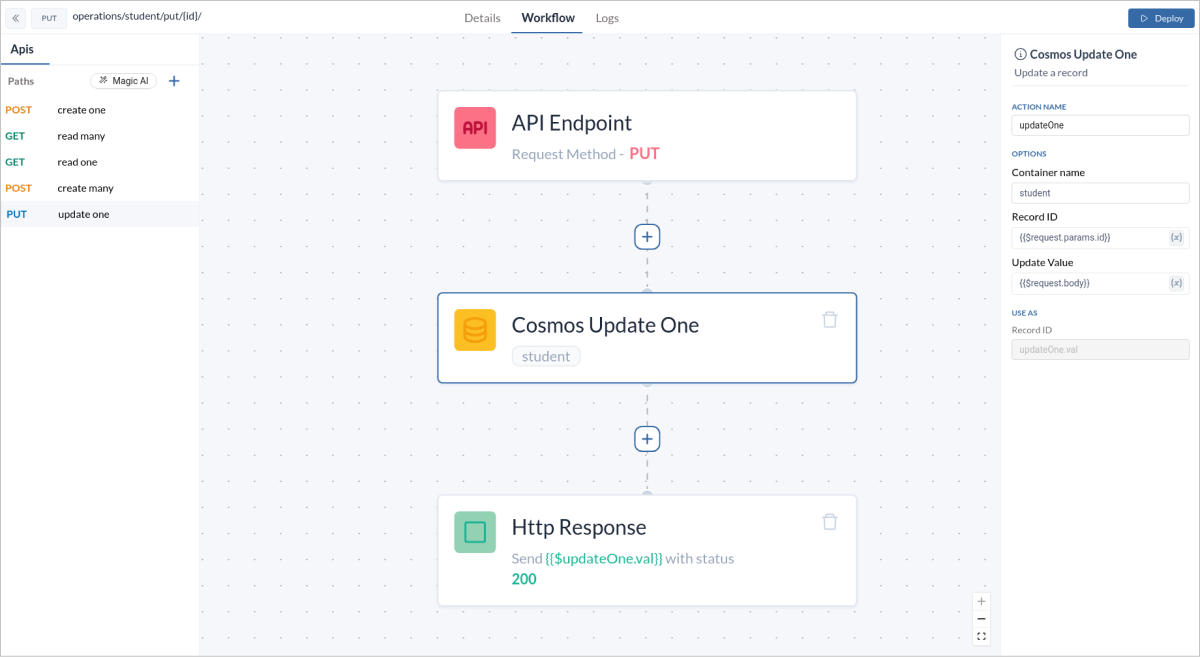Image resolution: width=1200 pixels, height=657 pixels.
Task: Click the PUT method badge in header
Action: [x=49, y=18]
